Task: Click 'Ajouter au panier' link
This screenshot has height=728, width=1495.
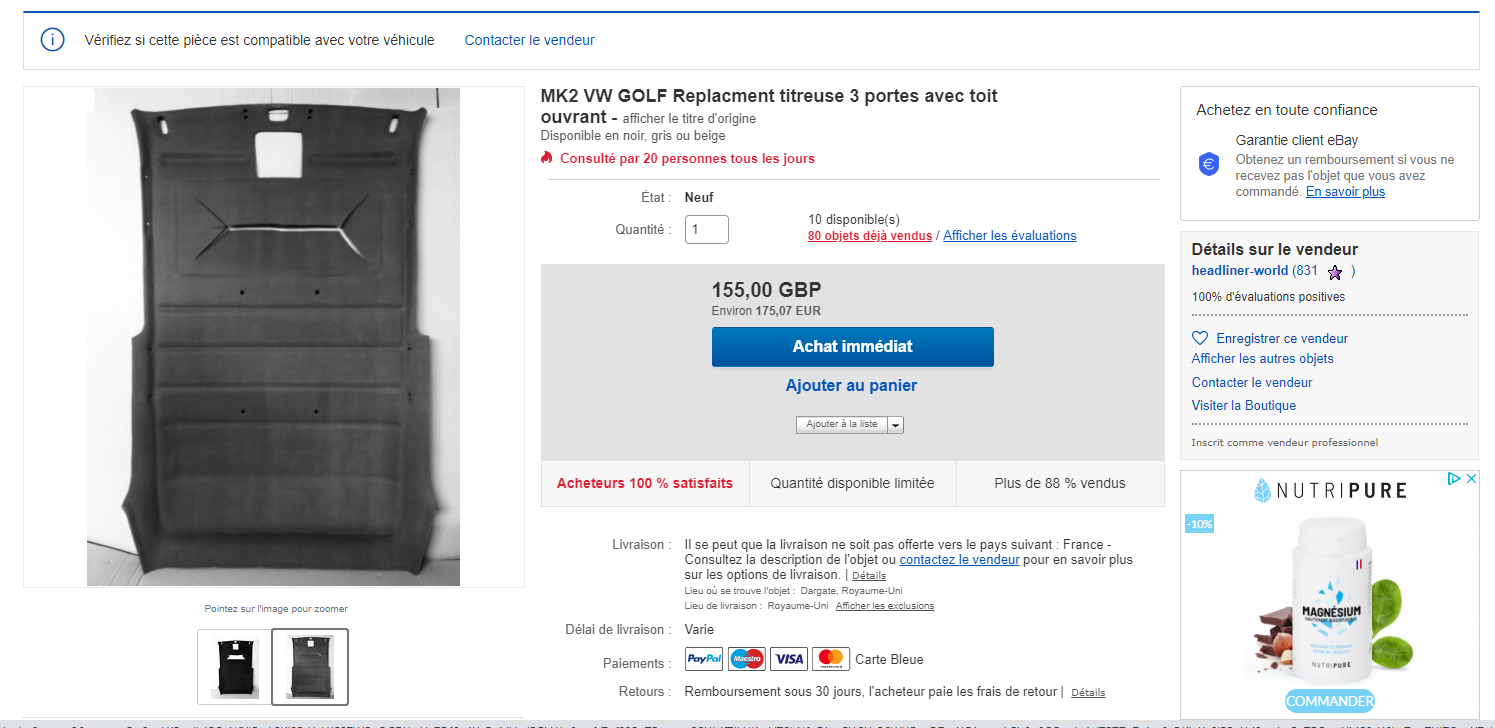Action: click(x=851, y=386)
